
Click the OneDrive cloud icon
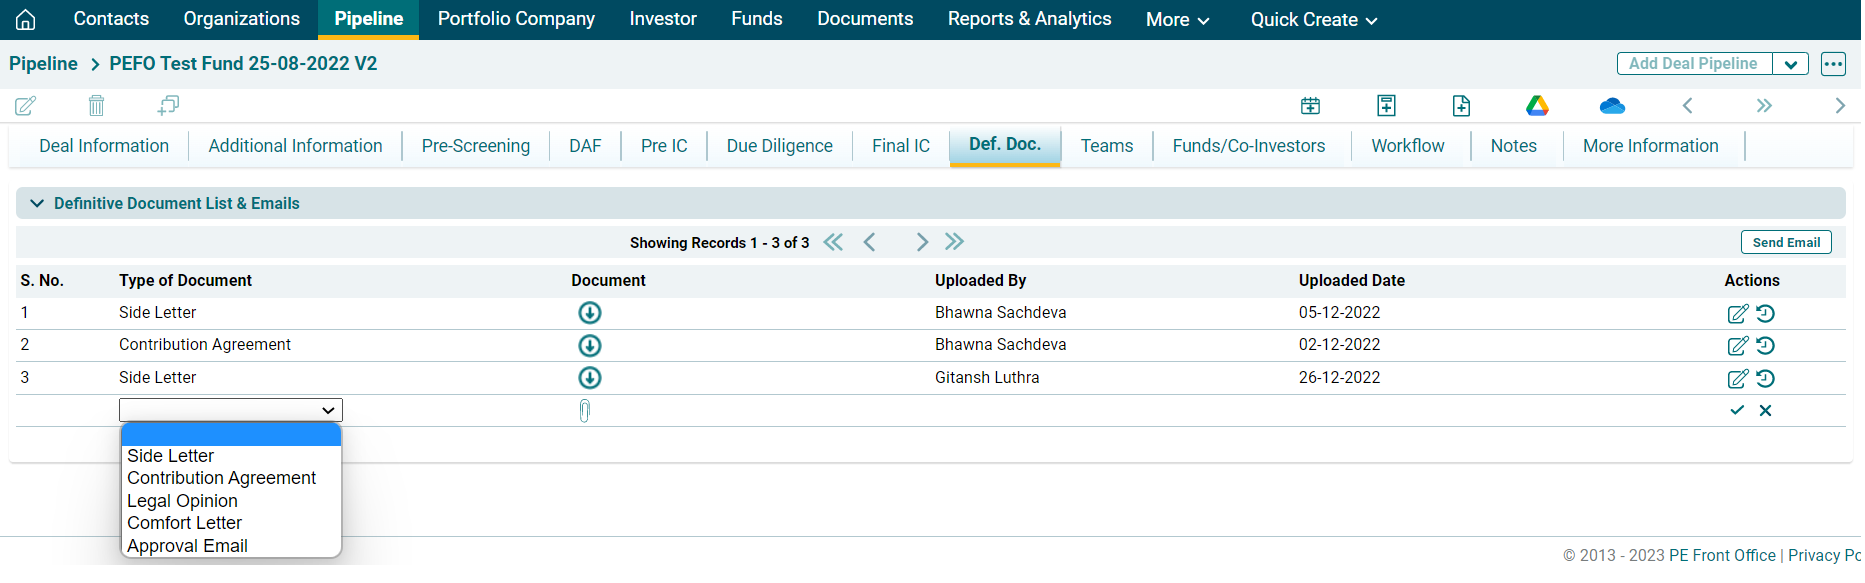coord(1612,106)
